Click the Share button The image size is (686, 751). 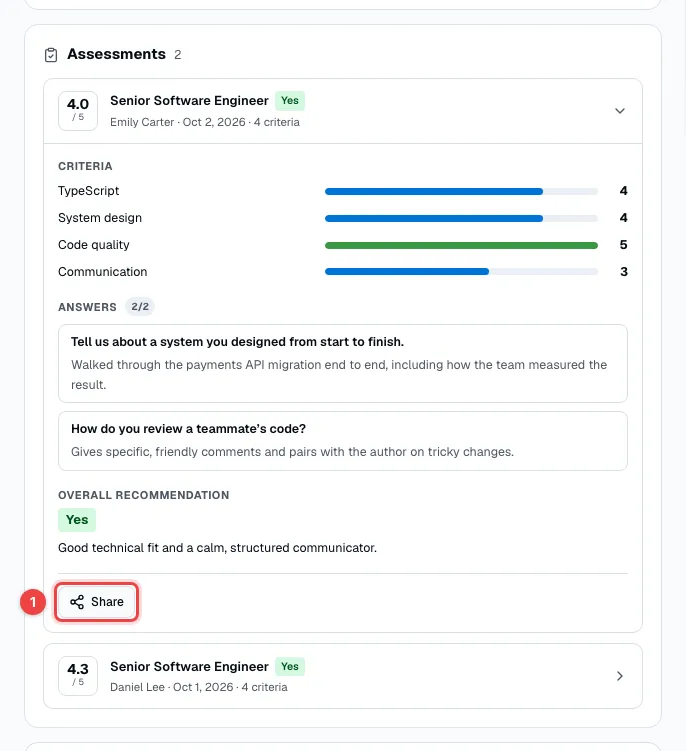96,602
